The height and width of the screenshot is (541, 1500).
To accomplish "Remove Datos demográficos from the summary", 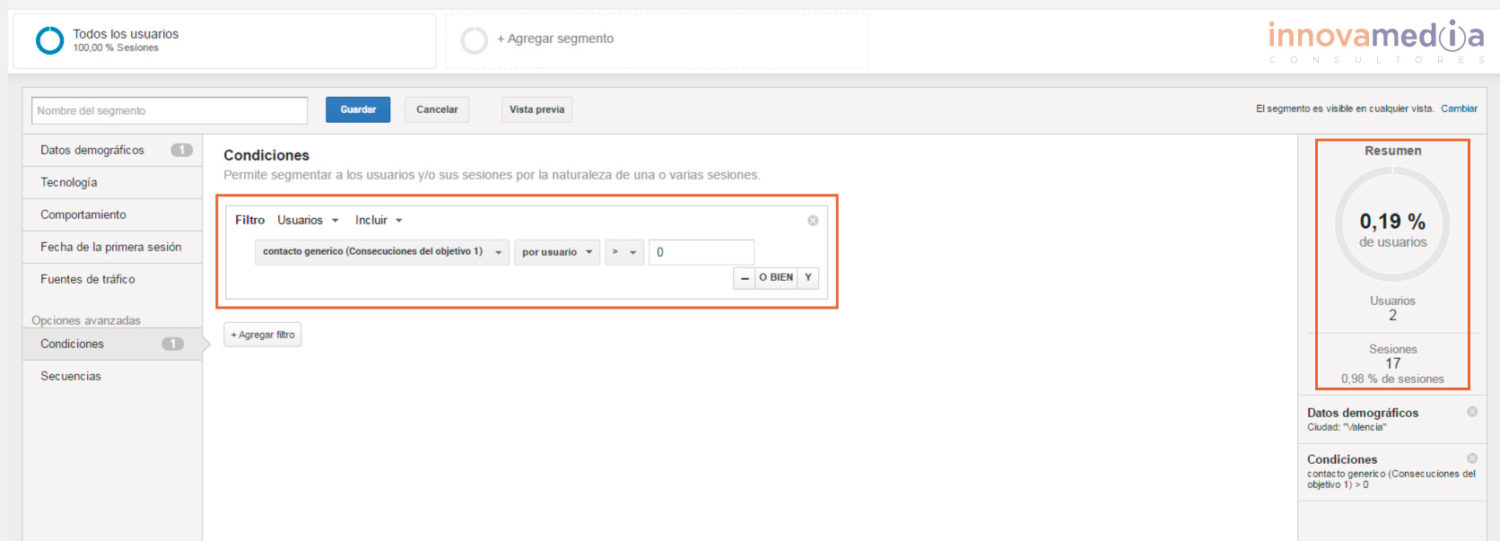I will (x=1472, y=412).
